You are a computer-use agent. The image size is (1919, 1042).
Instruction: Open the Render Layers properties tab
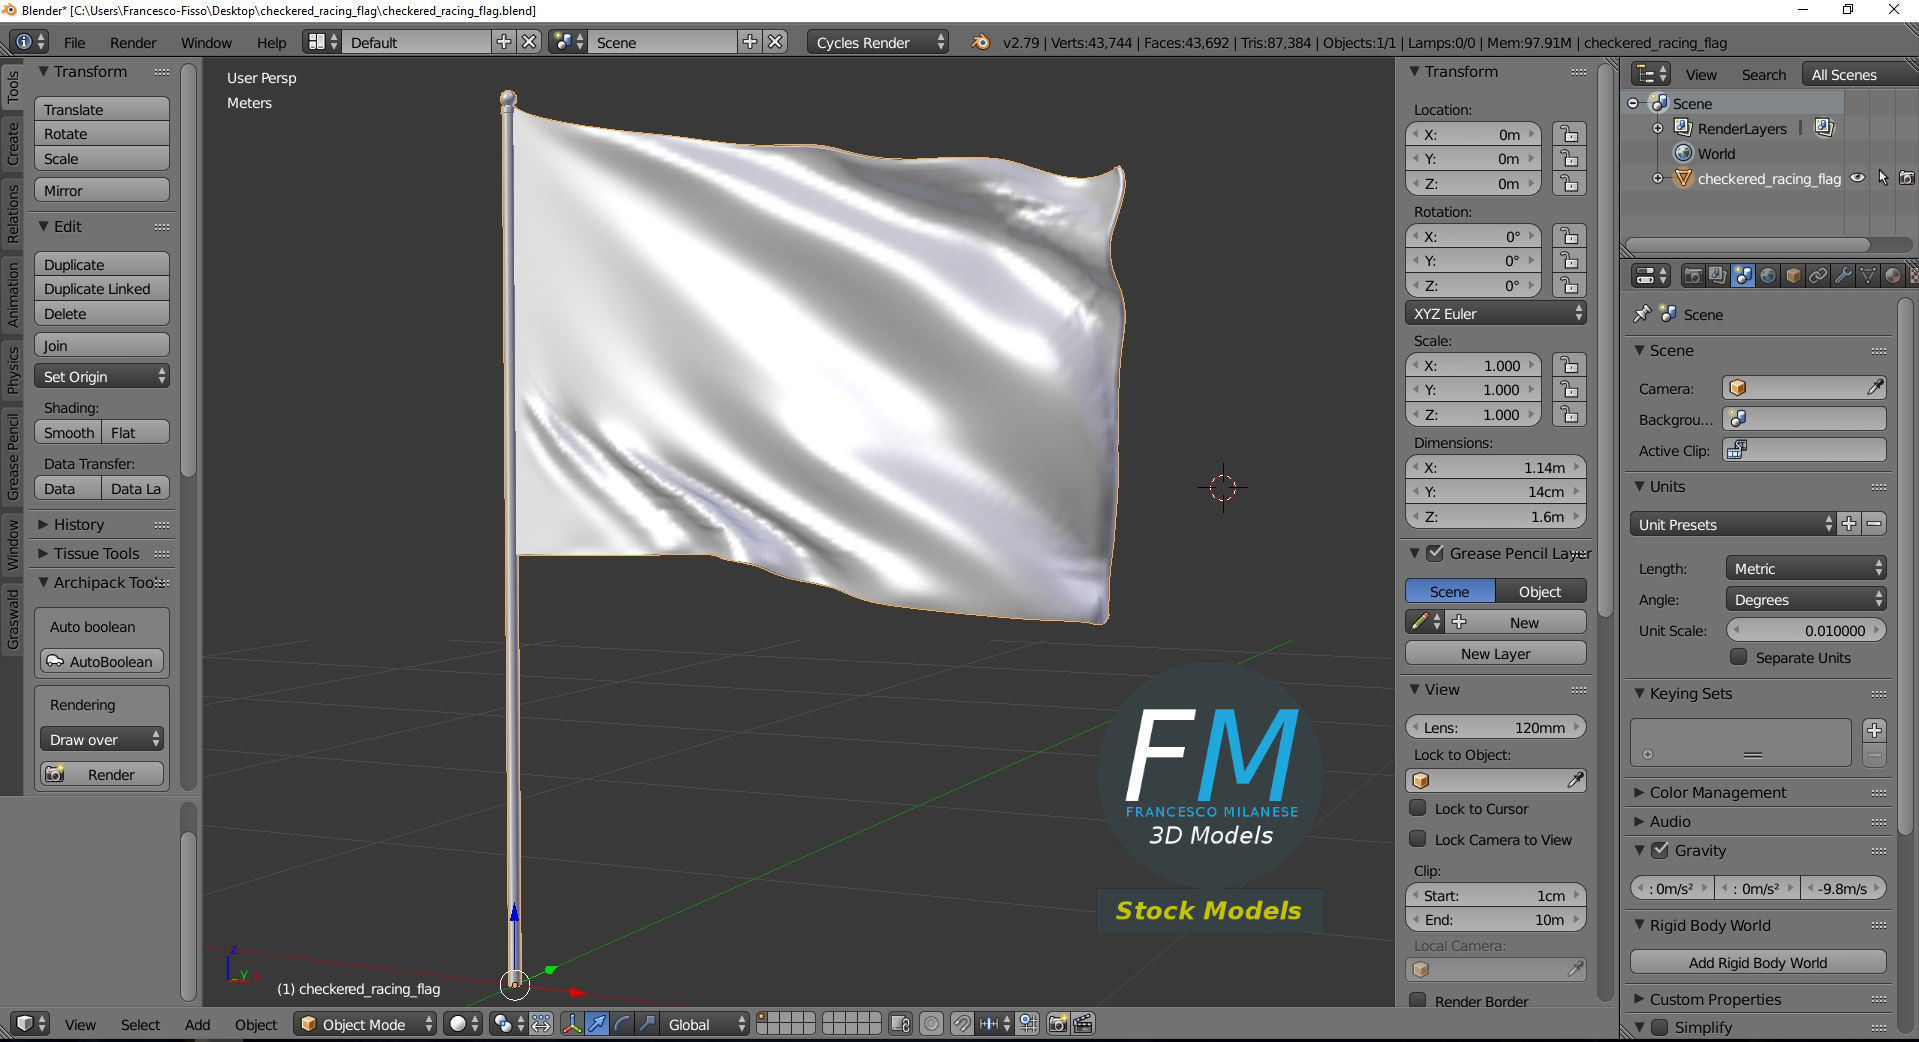1718,276
